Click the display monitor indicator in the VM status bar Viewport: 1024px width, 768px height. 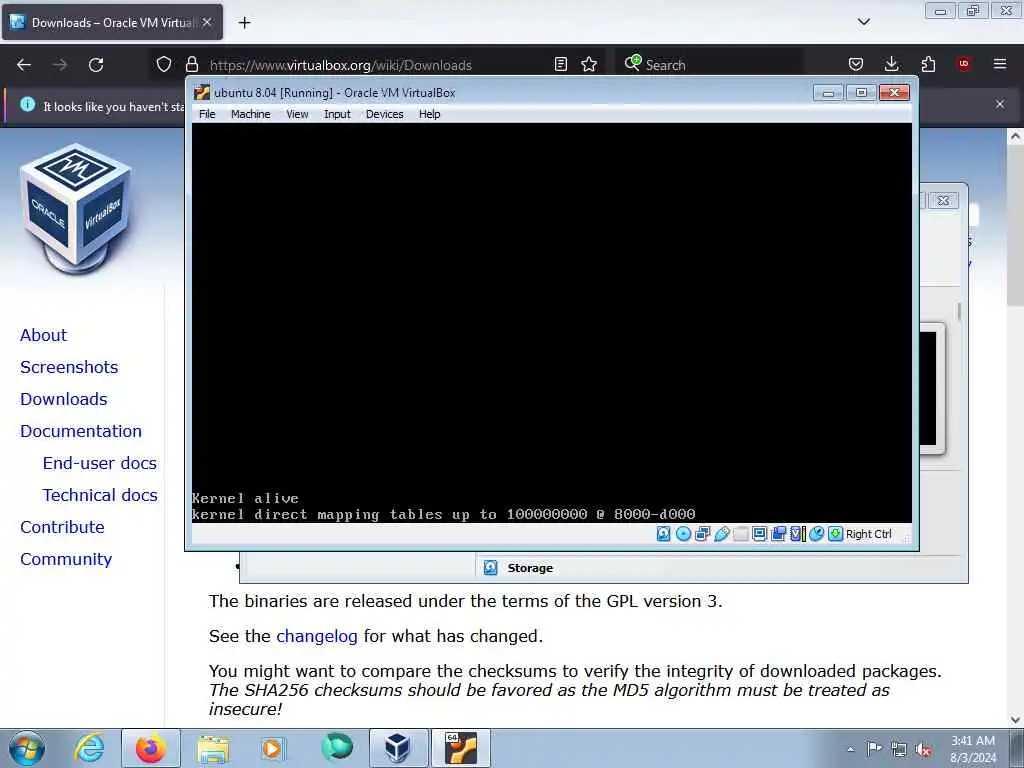point(760,534)
